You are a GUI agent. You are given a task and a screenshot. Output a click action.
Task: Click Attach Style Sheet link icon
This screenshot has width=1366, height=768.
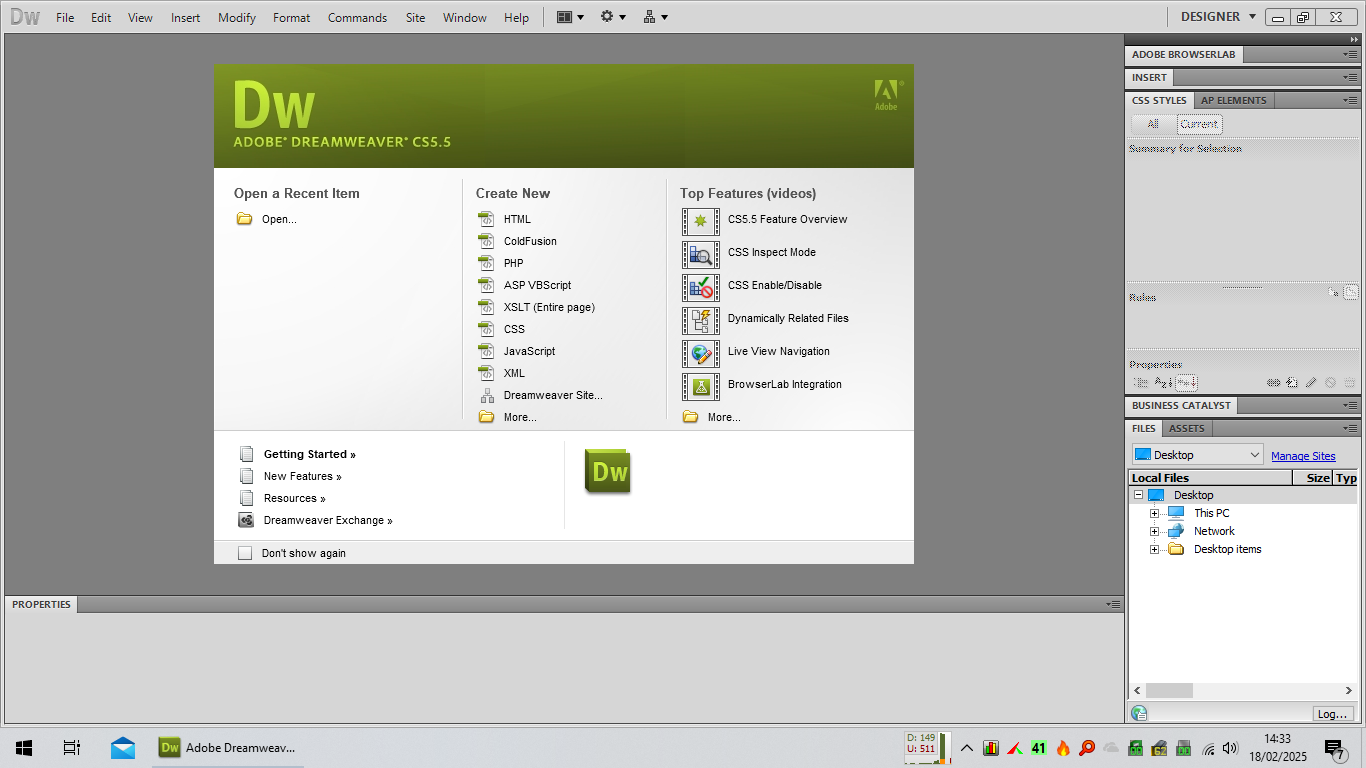[1274, 382]
